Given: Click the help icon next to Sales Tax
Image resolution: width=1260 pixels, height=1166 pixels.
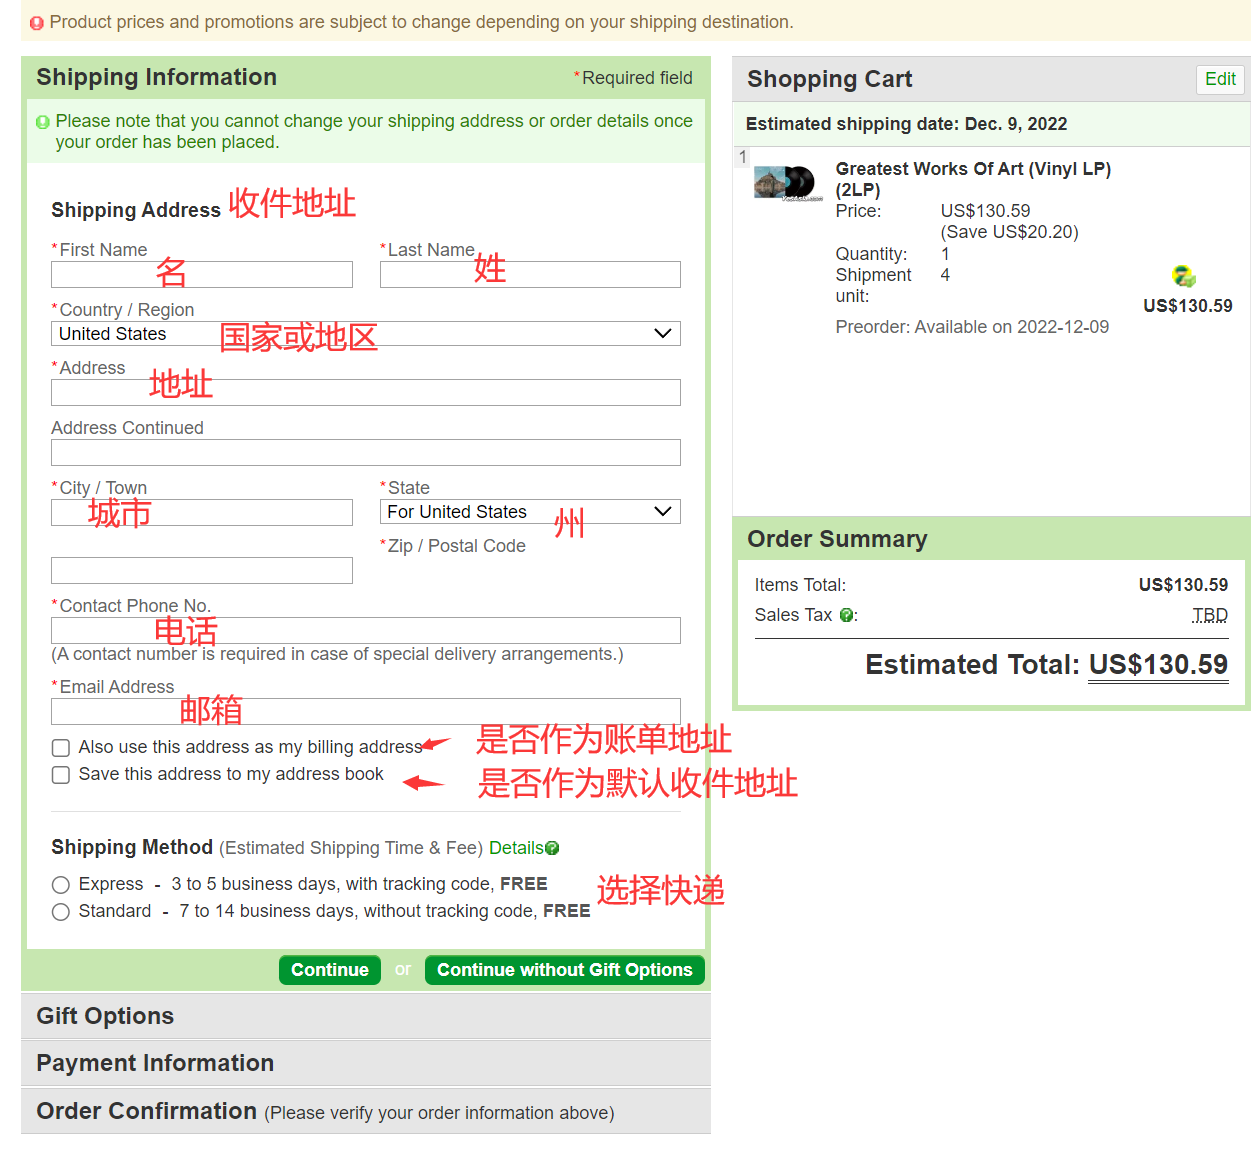Looking at the screenshot, I should pyautogui.click(x=847, y=615).
